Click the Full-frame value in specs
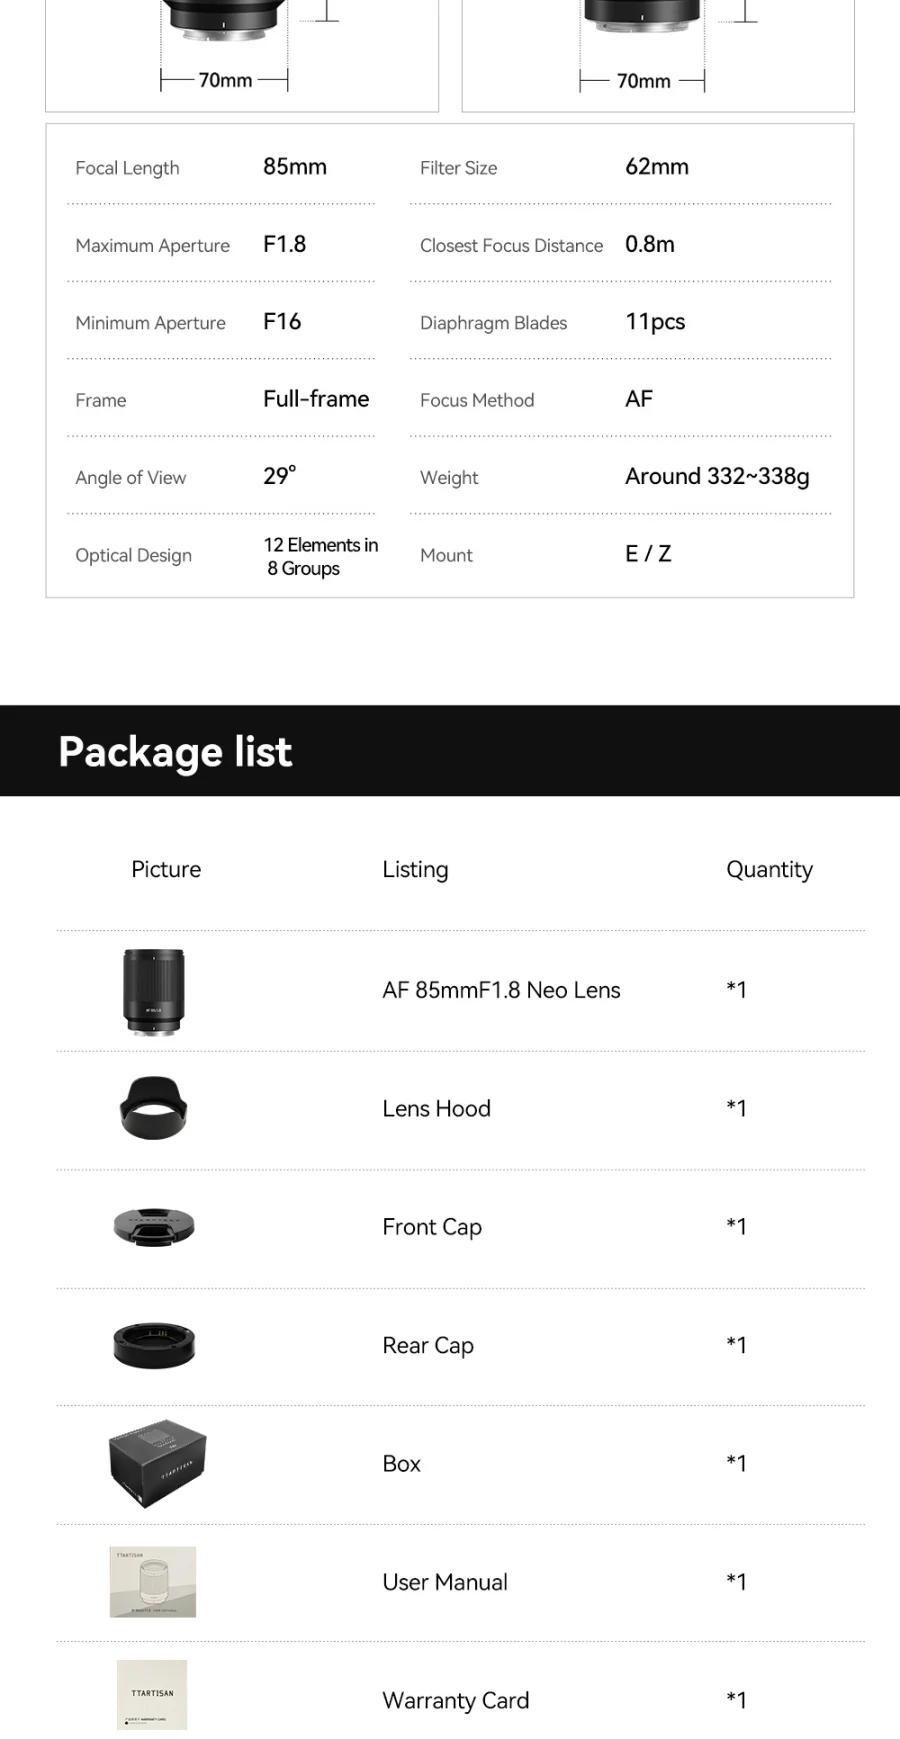The height and width of the screenshot is (1739, 900). coord(316,399)
